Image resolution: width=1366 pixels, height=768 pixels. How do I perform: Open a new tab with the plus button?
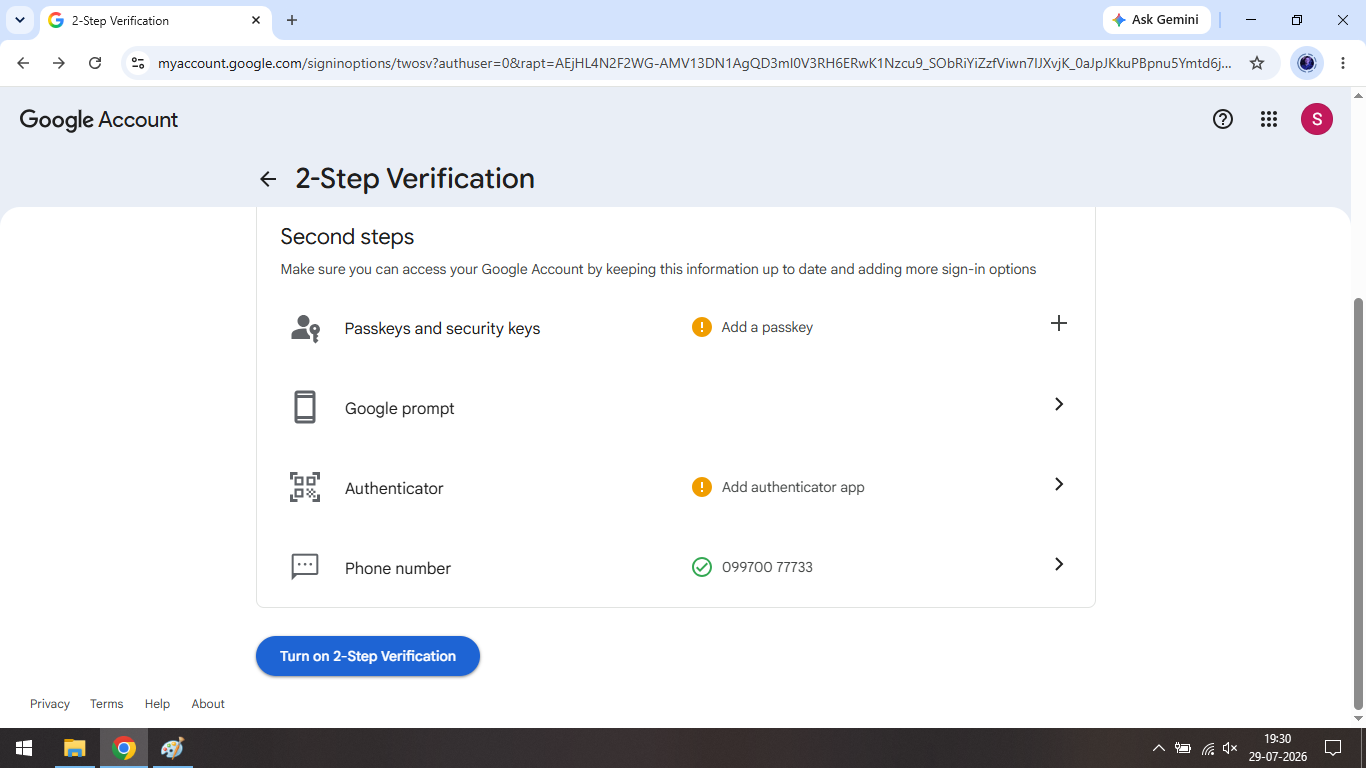[x=292, y=20]
